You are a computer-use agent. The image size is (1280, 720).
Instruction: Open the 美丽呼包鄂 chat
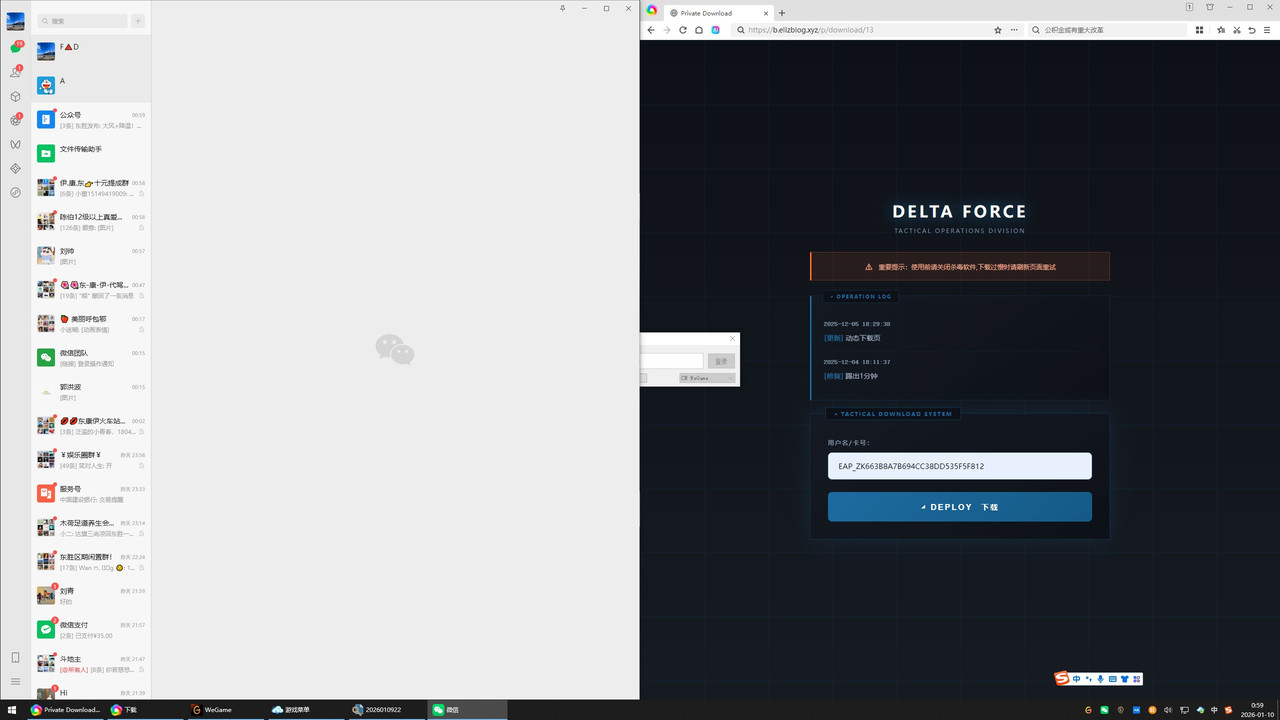[91, 323]
